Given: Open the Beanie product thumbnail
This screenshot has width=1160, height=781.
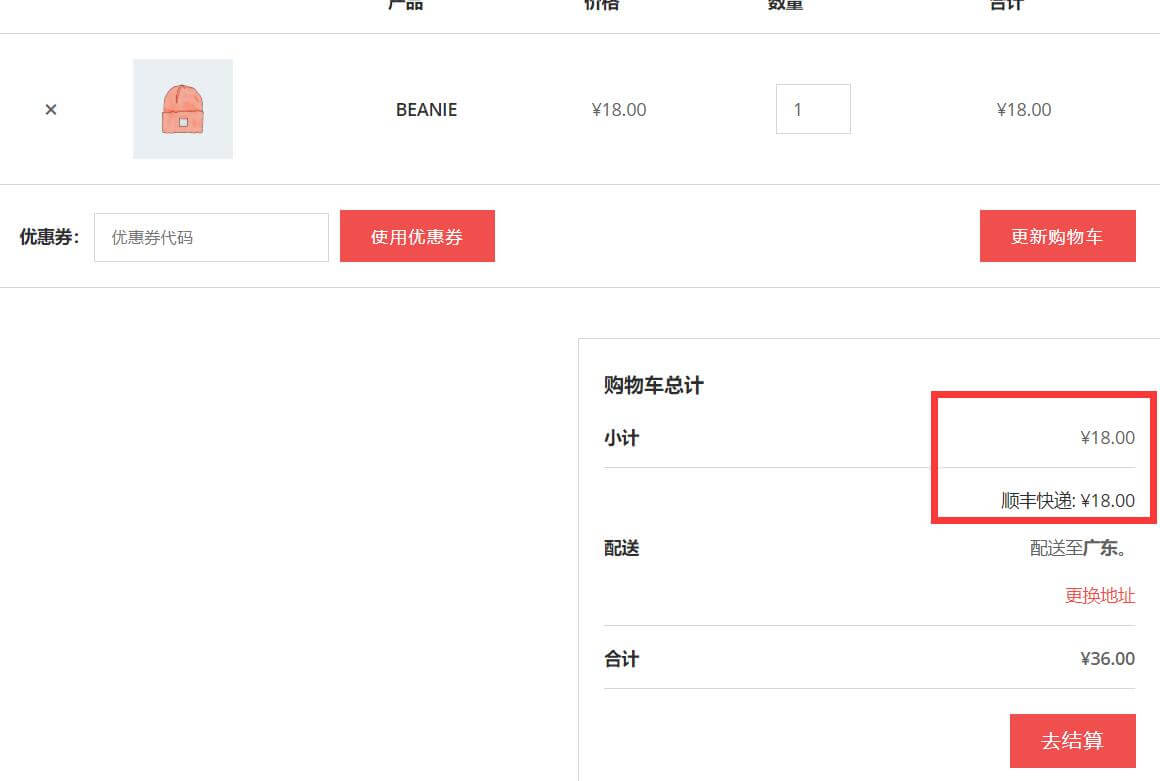Looking at the screenshot, I should coord(183,109).
